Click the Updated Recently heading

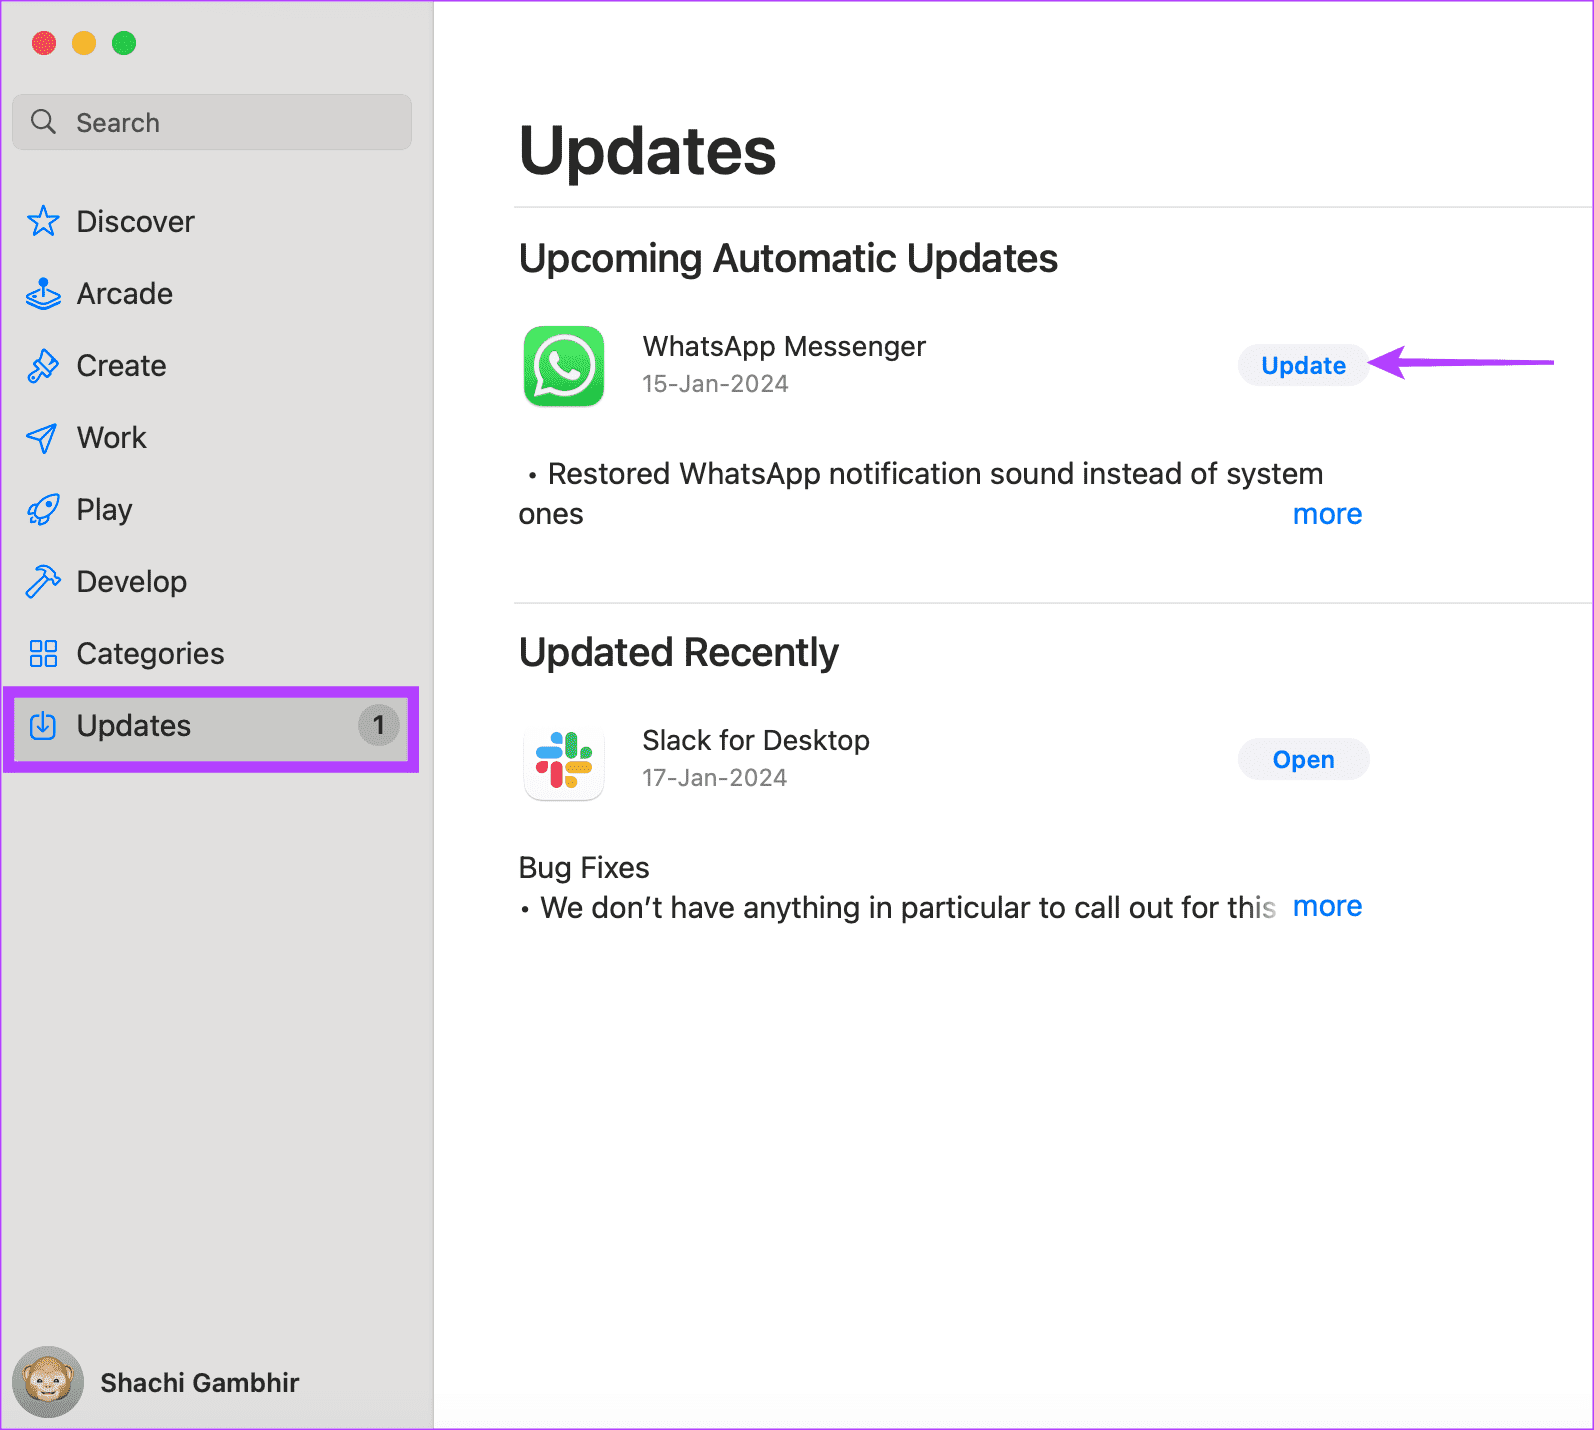click(x=679, y=653)
